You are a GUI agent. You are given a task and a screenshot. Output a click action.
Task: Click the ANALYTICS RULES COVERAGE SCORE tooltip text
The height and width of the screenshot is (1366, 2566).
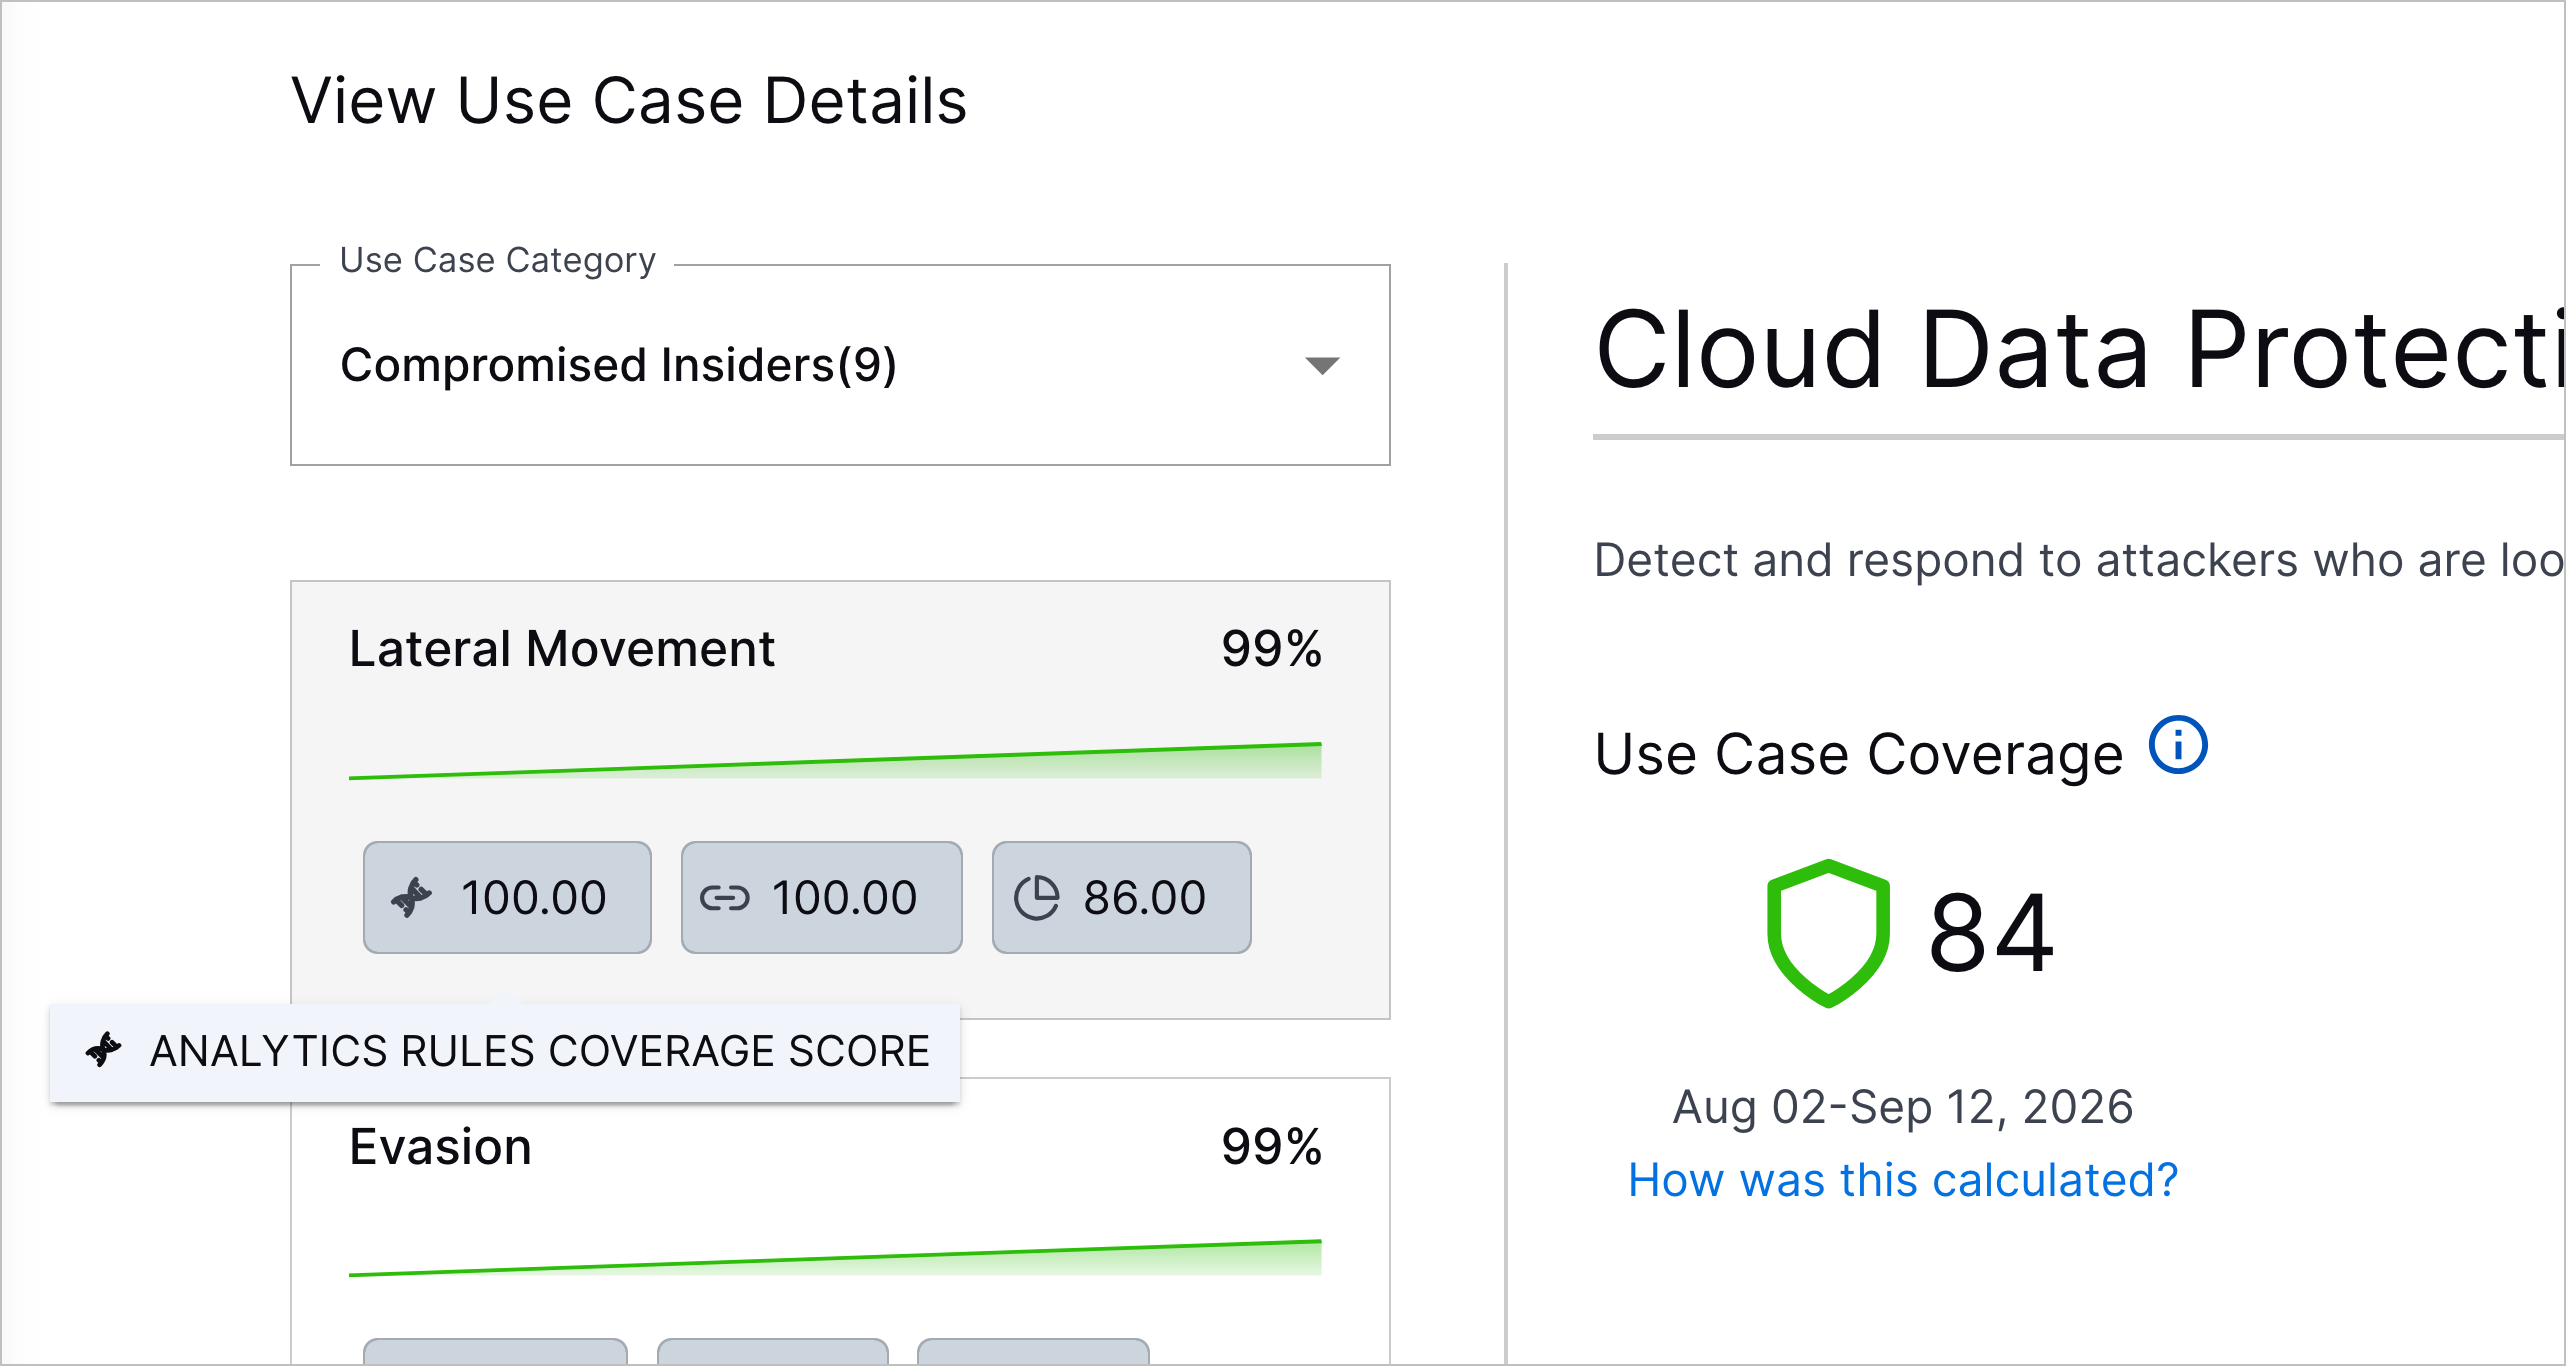point(540,1051)
